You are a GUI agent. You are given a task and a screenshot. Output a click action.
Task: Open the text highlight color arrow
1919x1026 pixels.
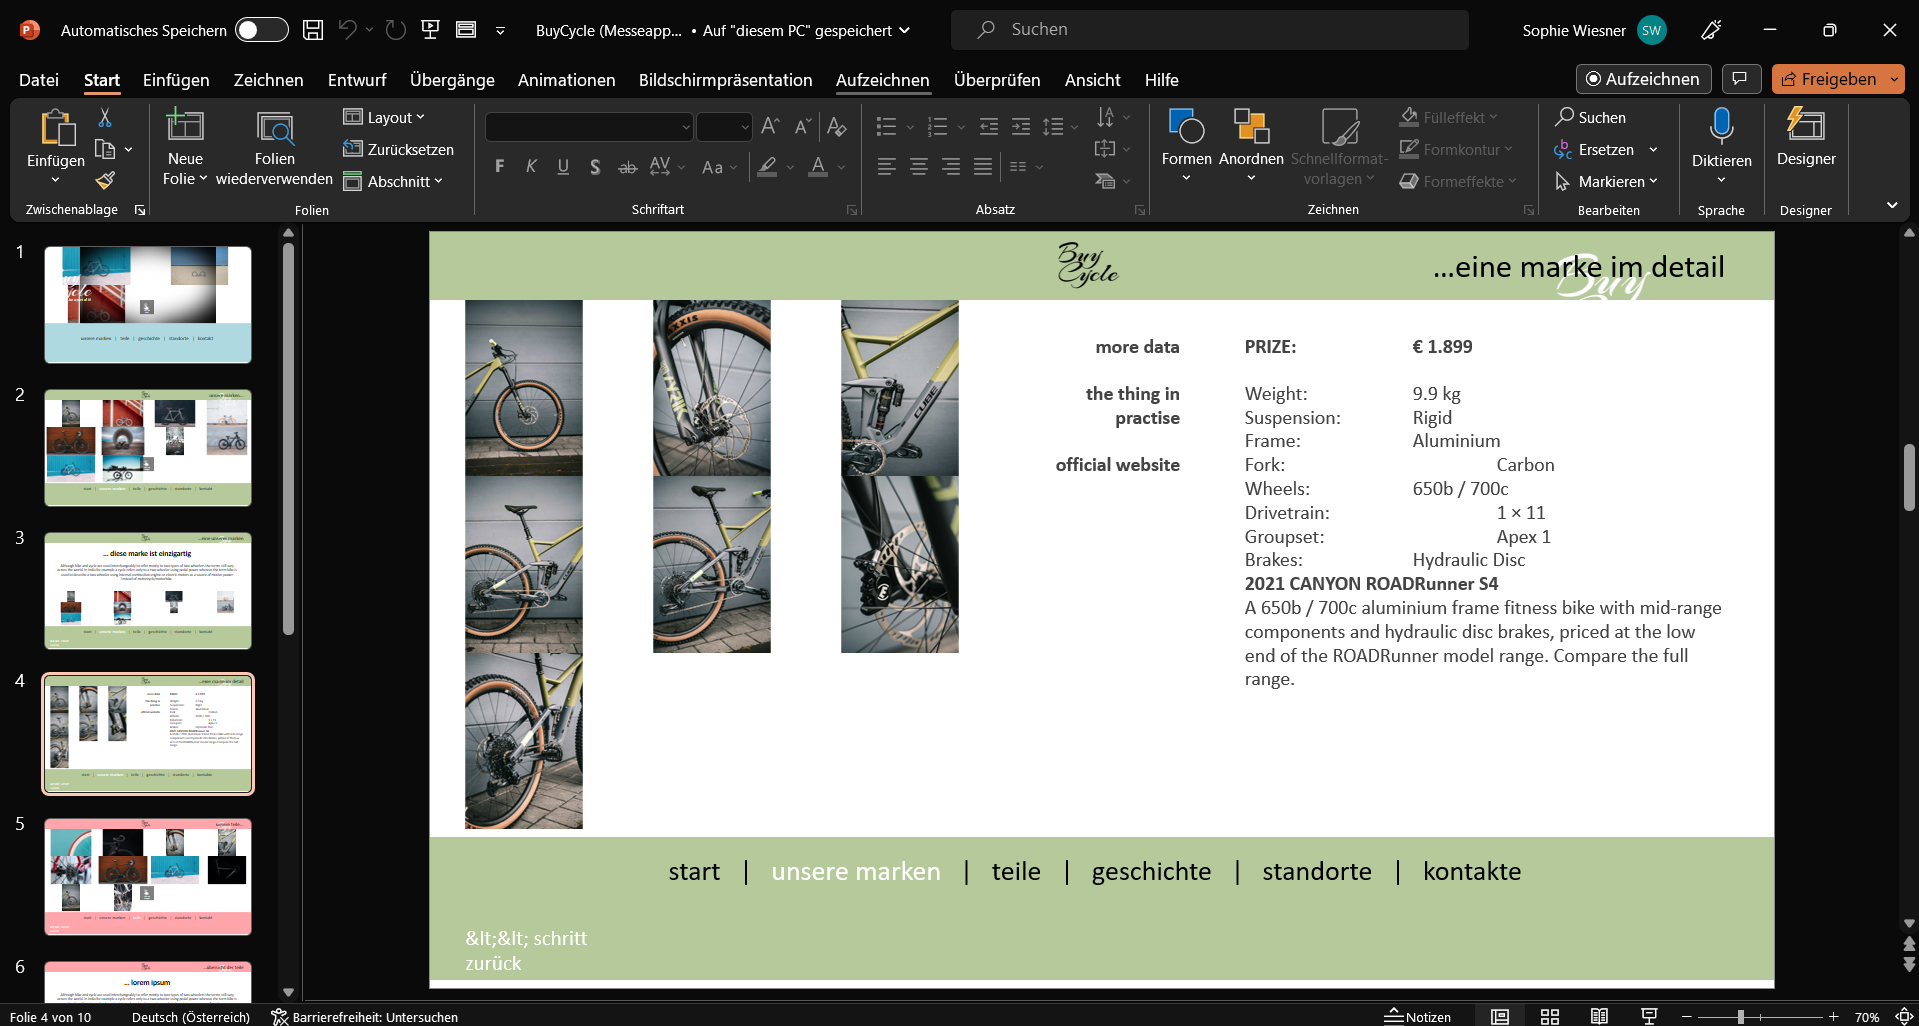click(x=790, y=167)
